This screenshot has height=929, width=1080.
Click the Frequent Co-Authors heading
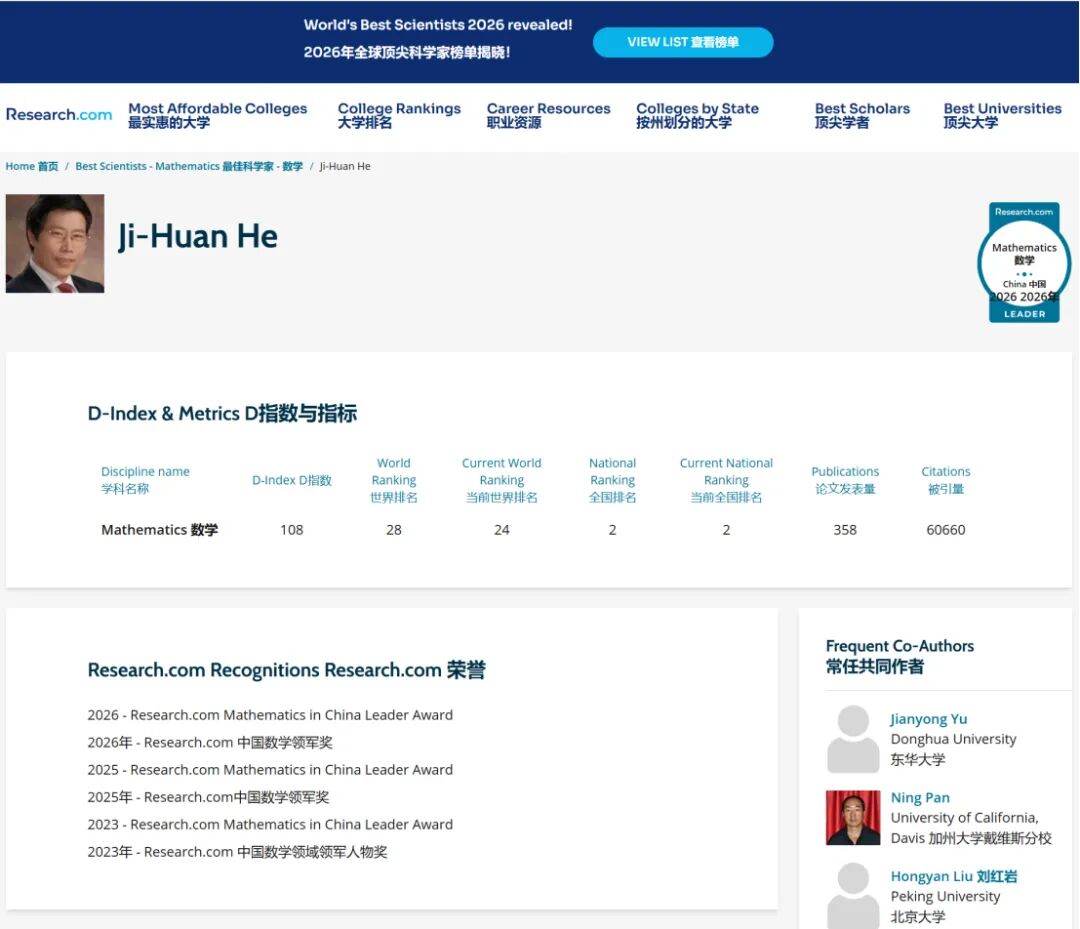(x=900, y=656)
